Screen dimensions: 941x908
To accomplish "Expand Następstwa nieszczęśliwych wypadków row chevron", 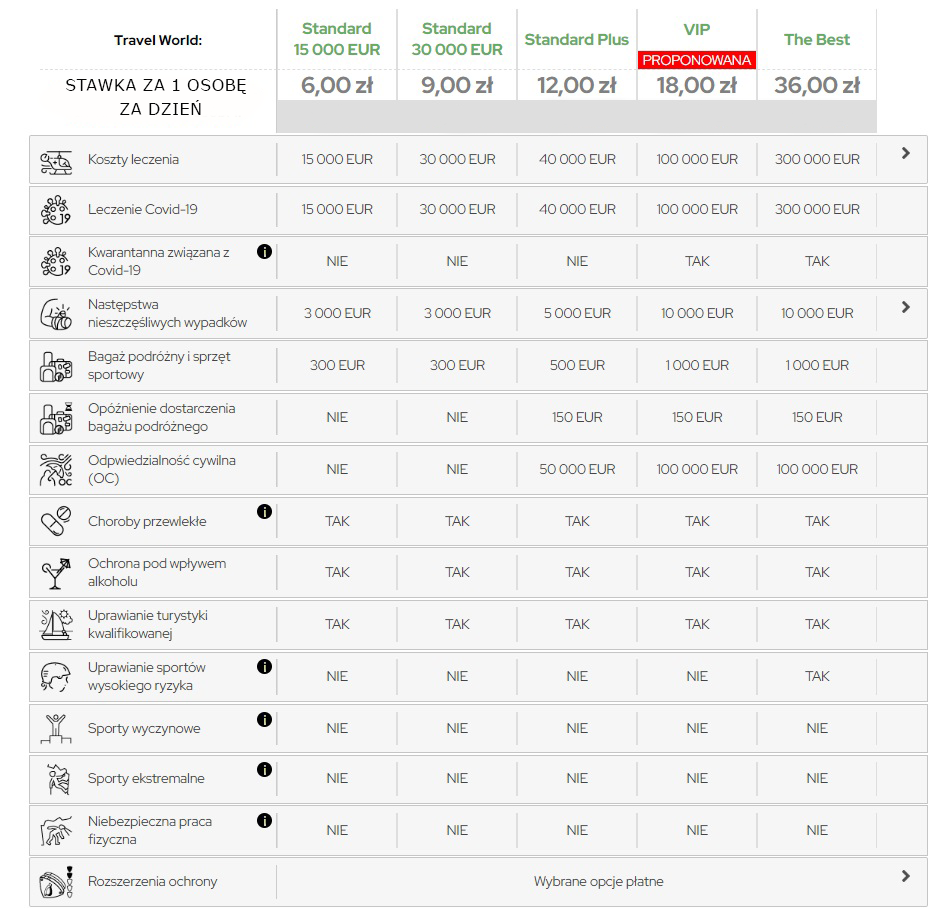I will click(906, 307).
